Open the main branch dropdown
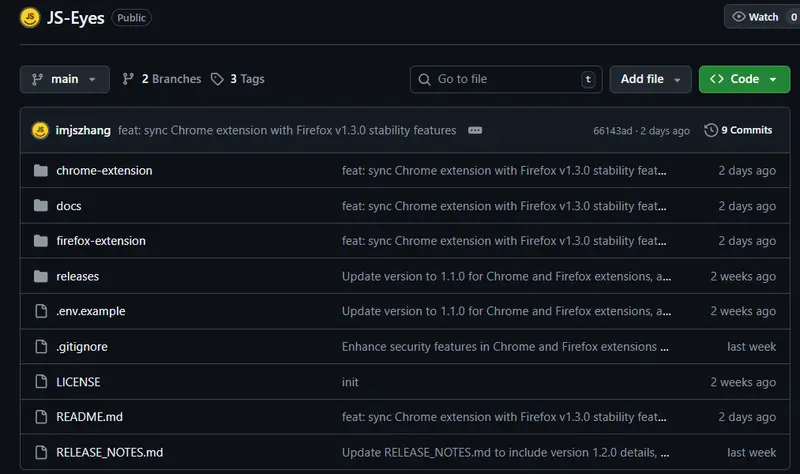This screenshot has width=800, height=474. (65, 79)
